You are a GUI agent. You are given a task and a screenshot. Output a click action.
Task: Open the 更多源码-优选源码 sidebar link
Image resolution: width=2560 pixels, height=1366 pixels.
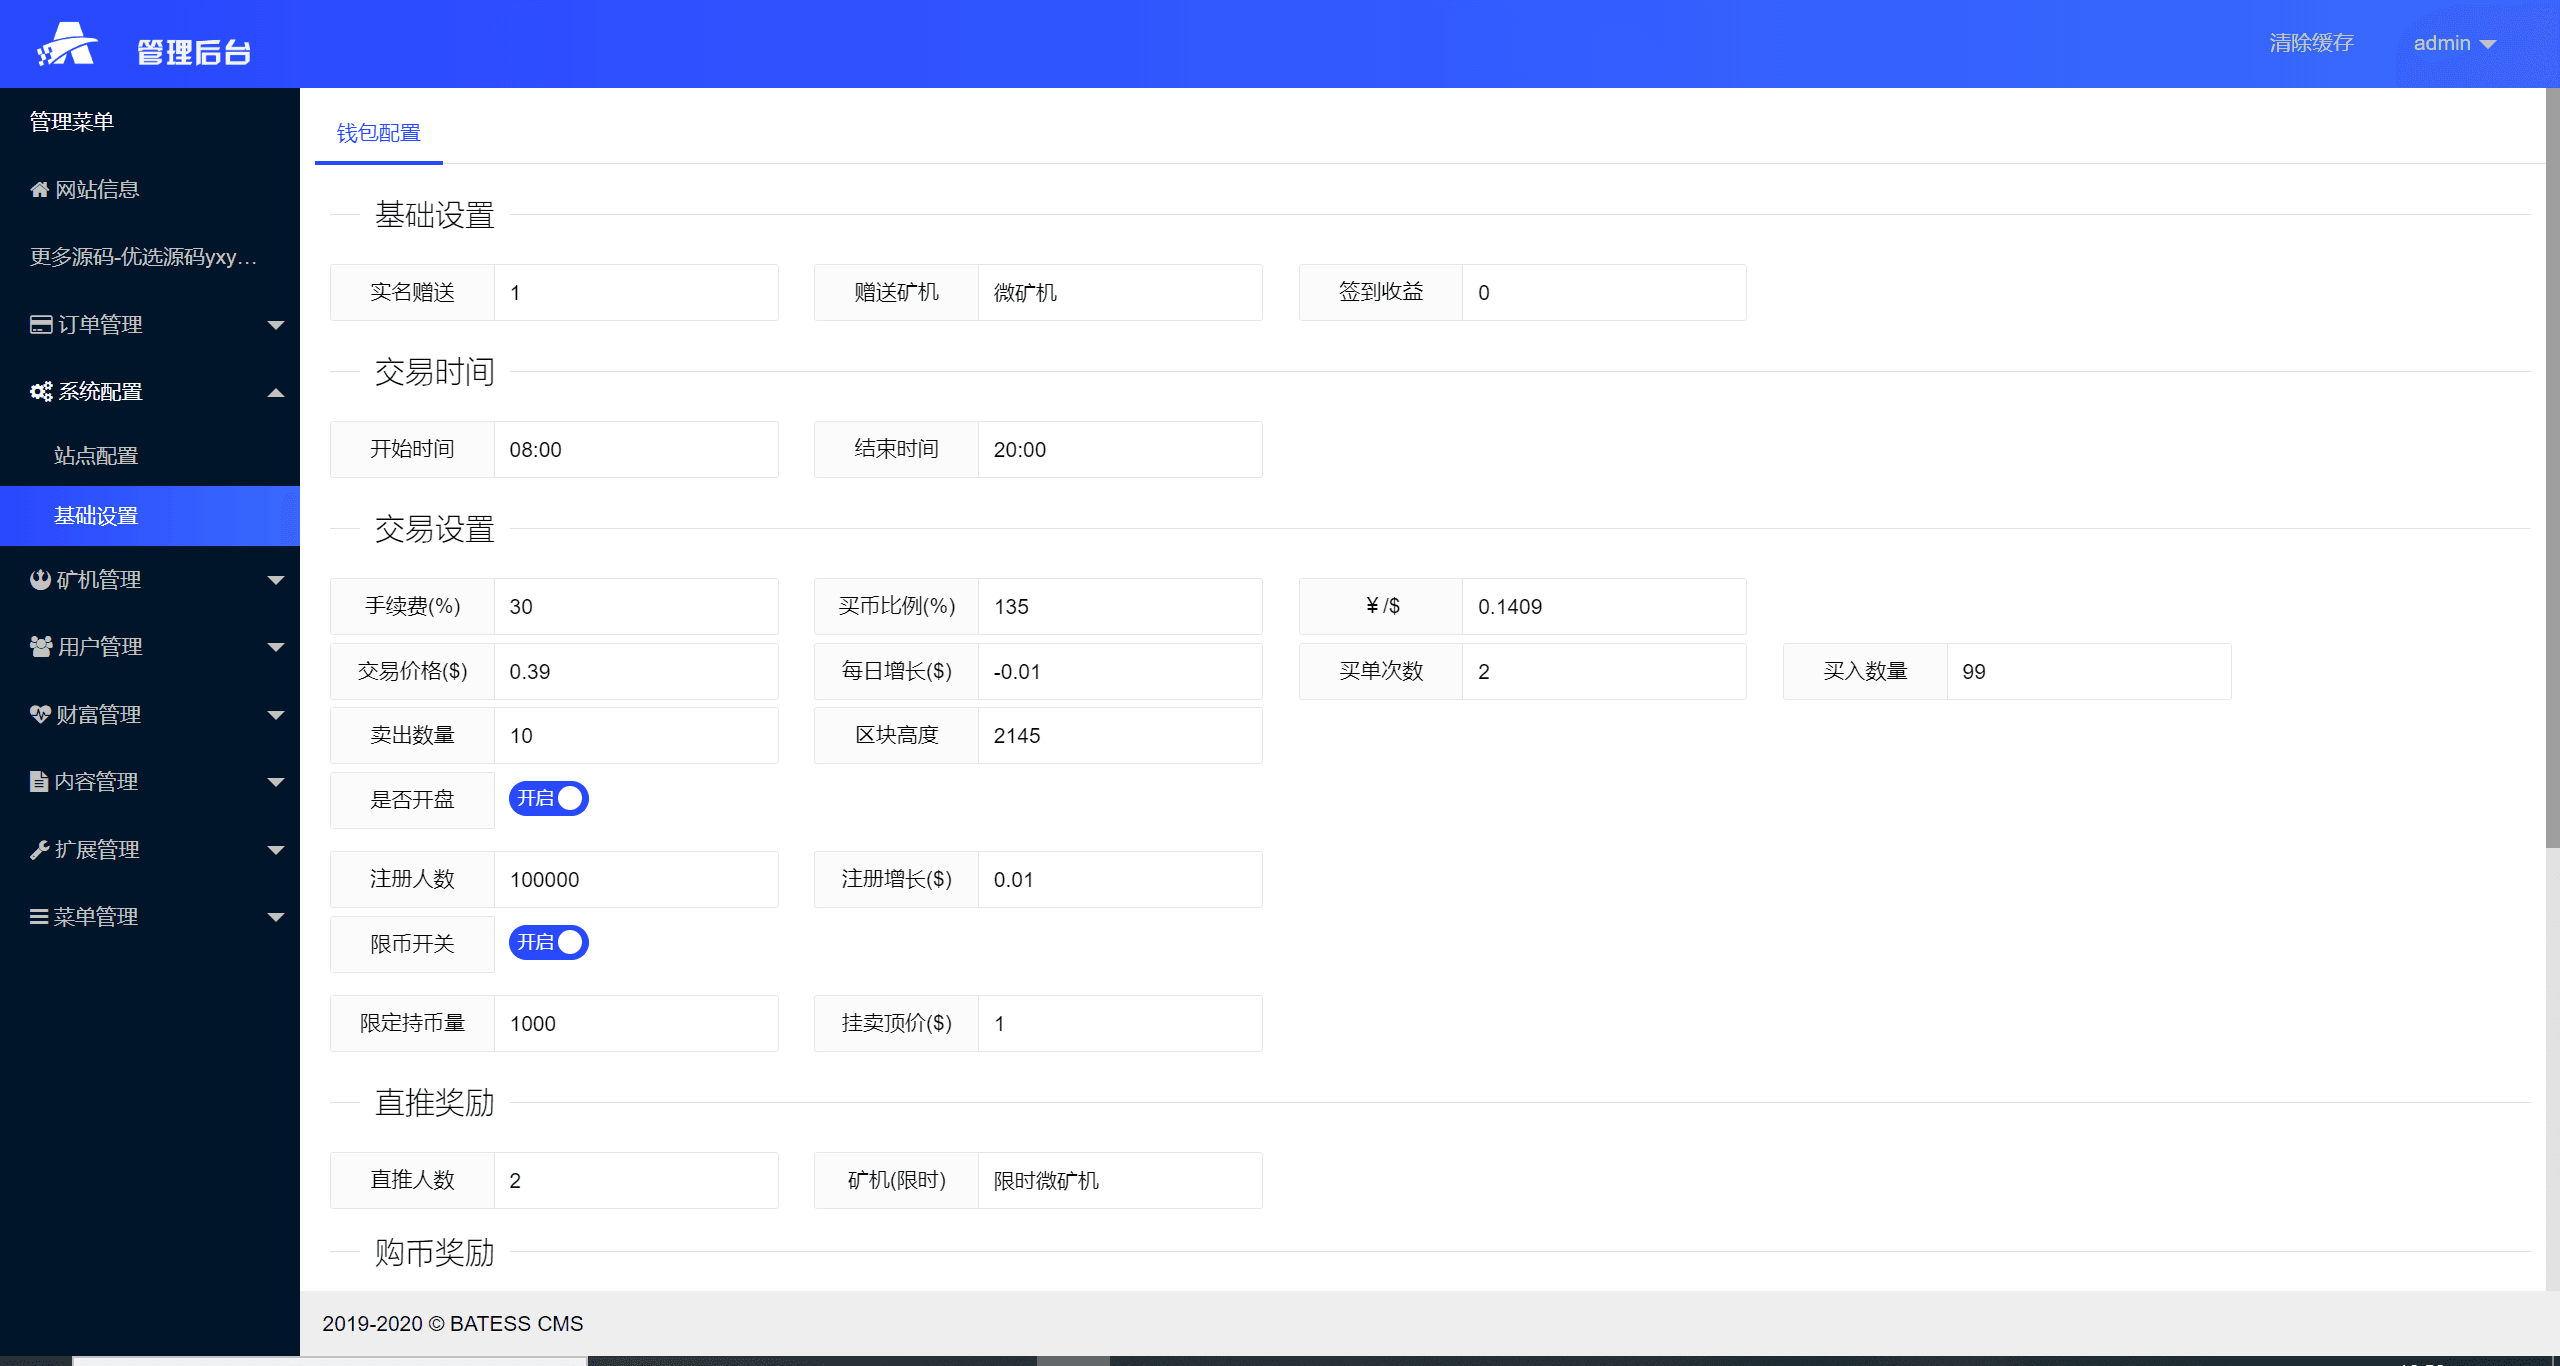coord(143,257)
